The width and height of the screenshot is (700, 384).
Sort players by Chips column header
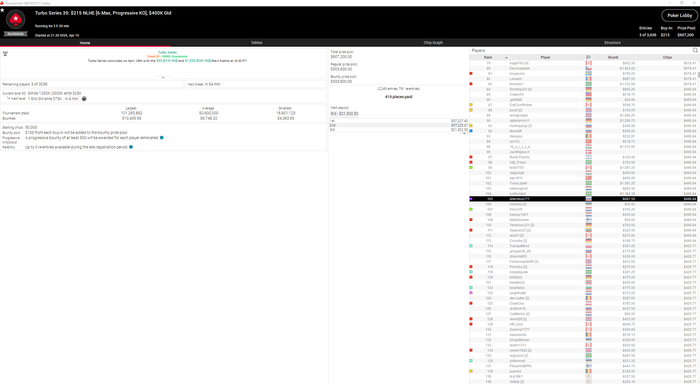pyautogui.click(x=667, y=57)
